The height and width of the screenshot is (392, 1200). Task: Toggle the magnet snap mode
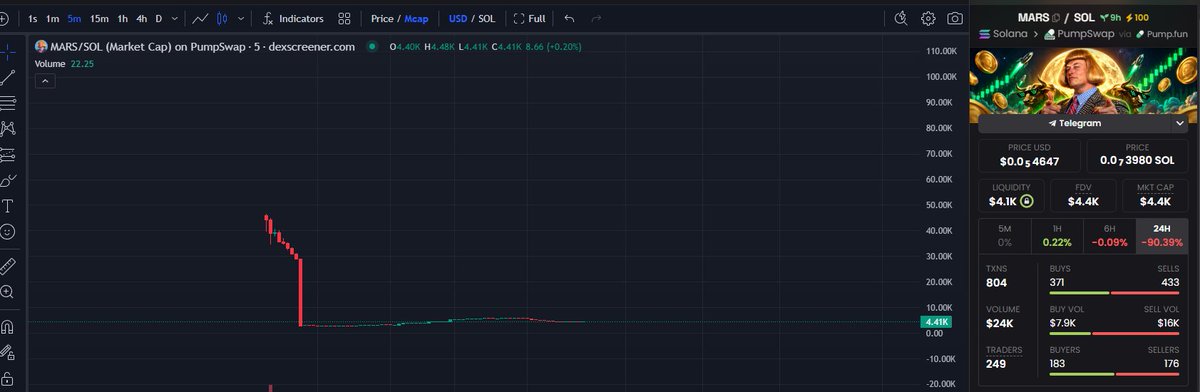[8, 326]
